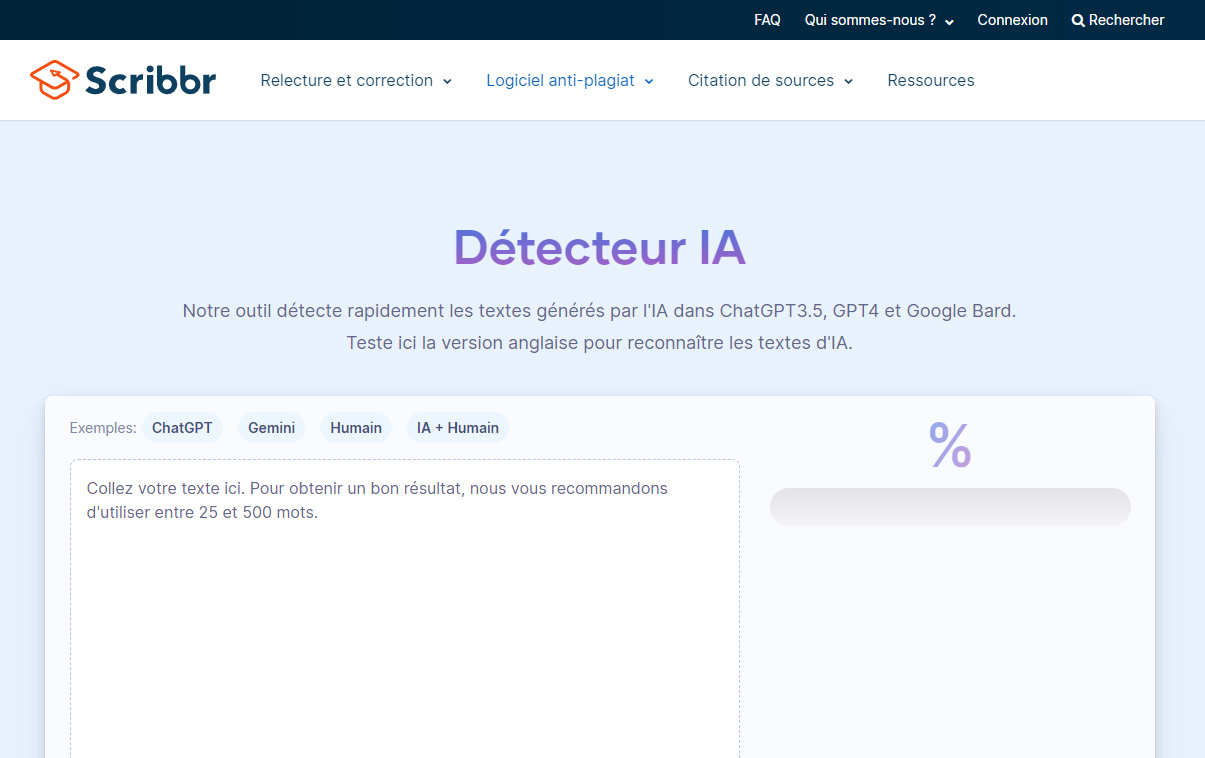Click the Scribbr logo
1205x758 pixels.
point(123,80)
